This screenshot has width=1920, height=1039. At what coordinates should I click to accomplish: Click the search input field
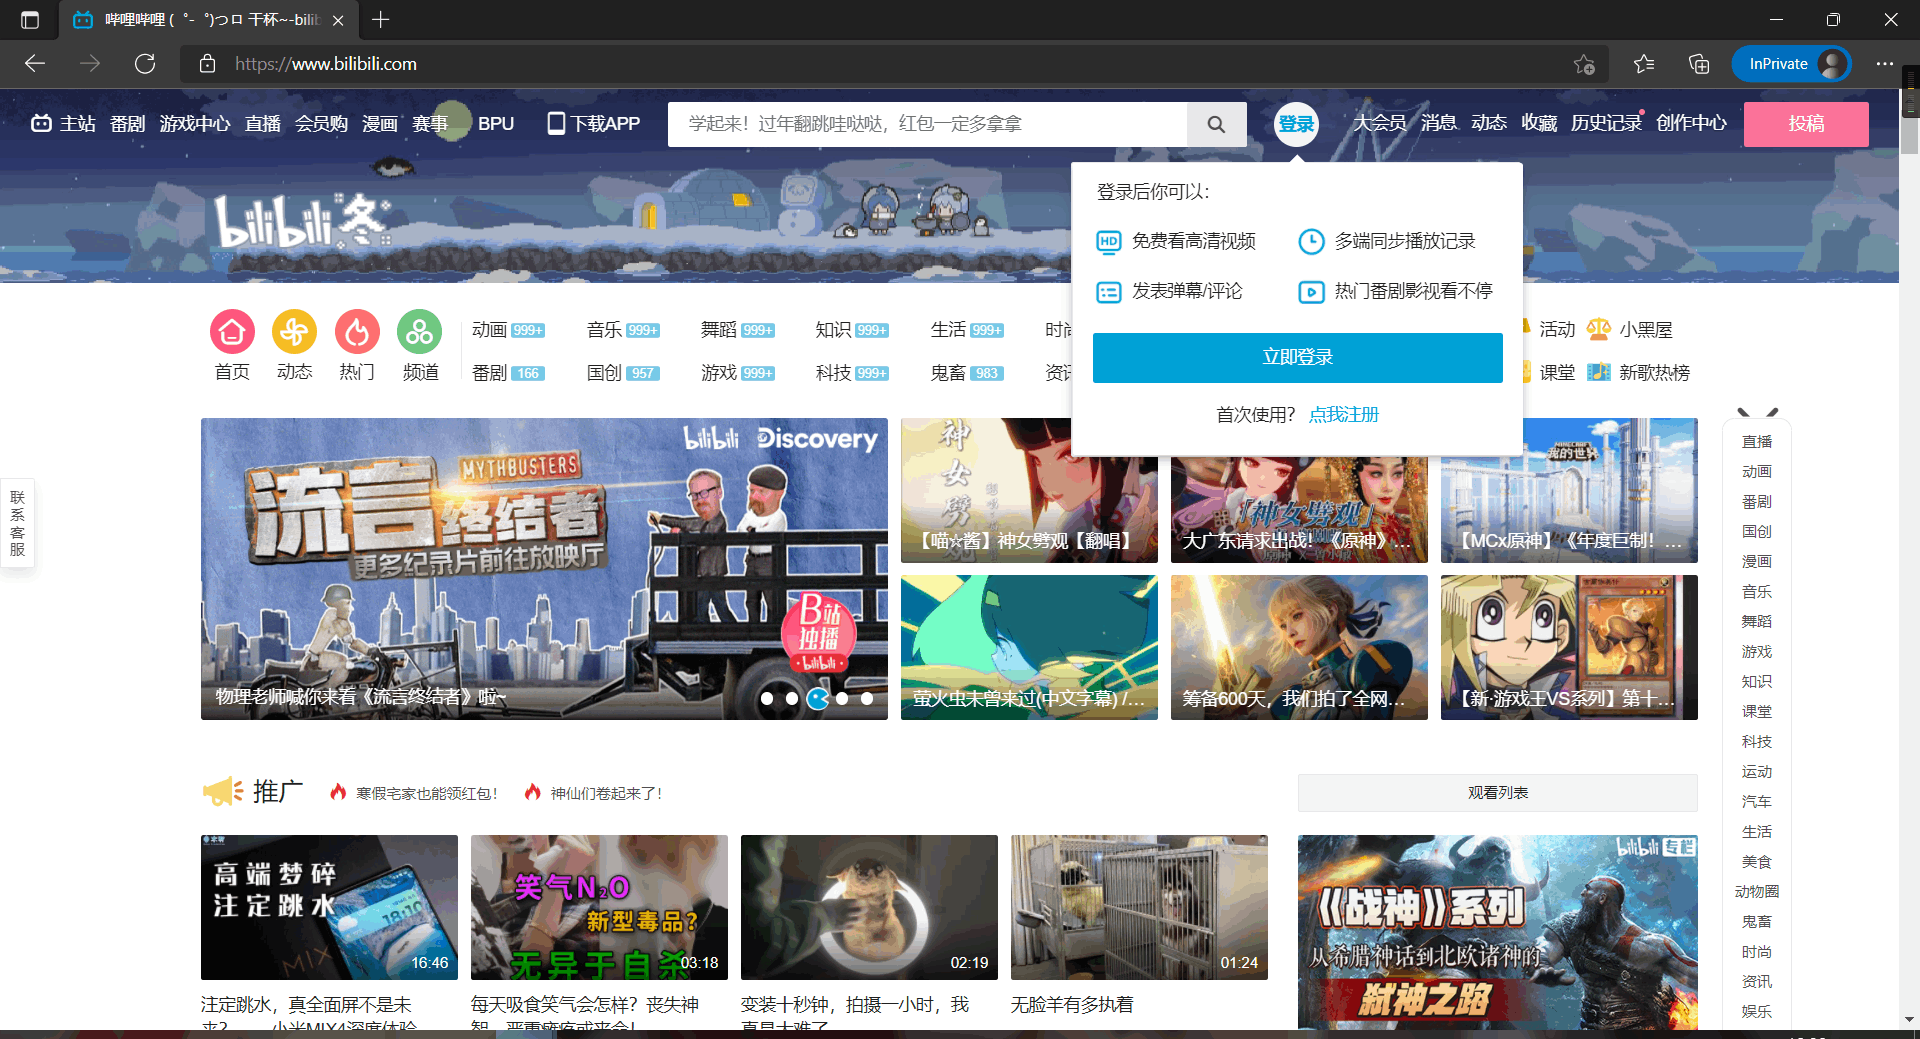point(927,124)
